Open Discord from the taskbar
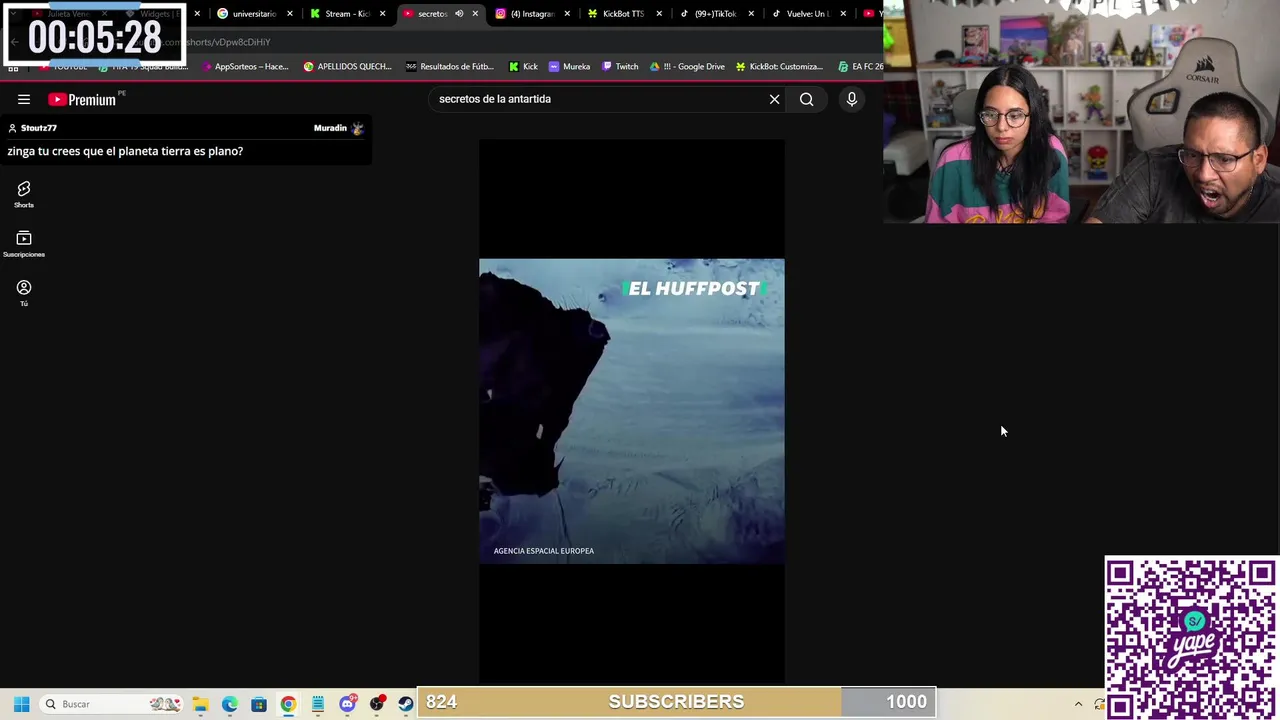The image size is (1280, 720). (347, 704)
